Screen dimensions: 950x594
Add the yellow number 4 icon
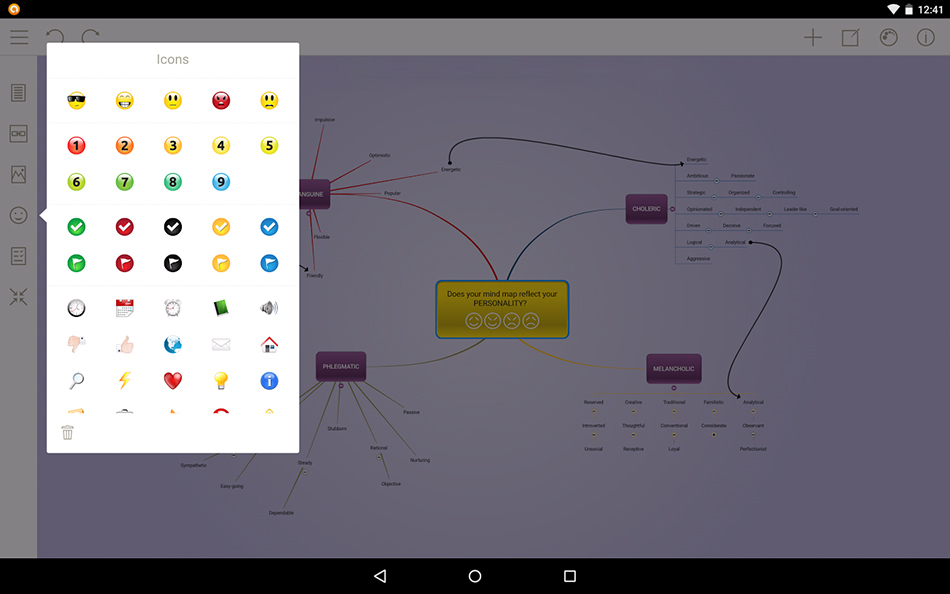pos(221,145)
